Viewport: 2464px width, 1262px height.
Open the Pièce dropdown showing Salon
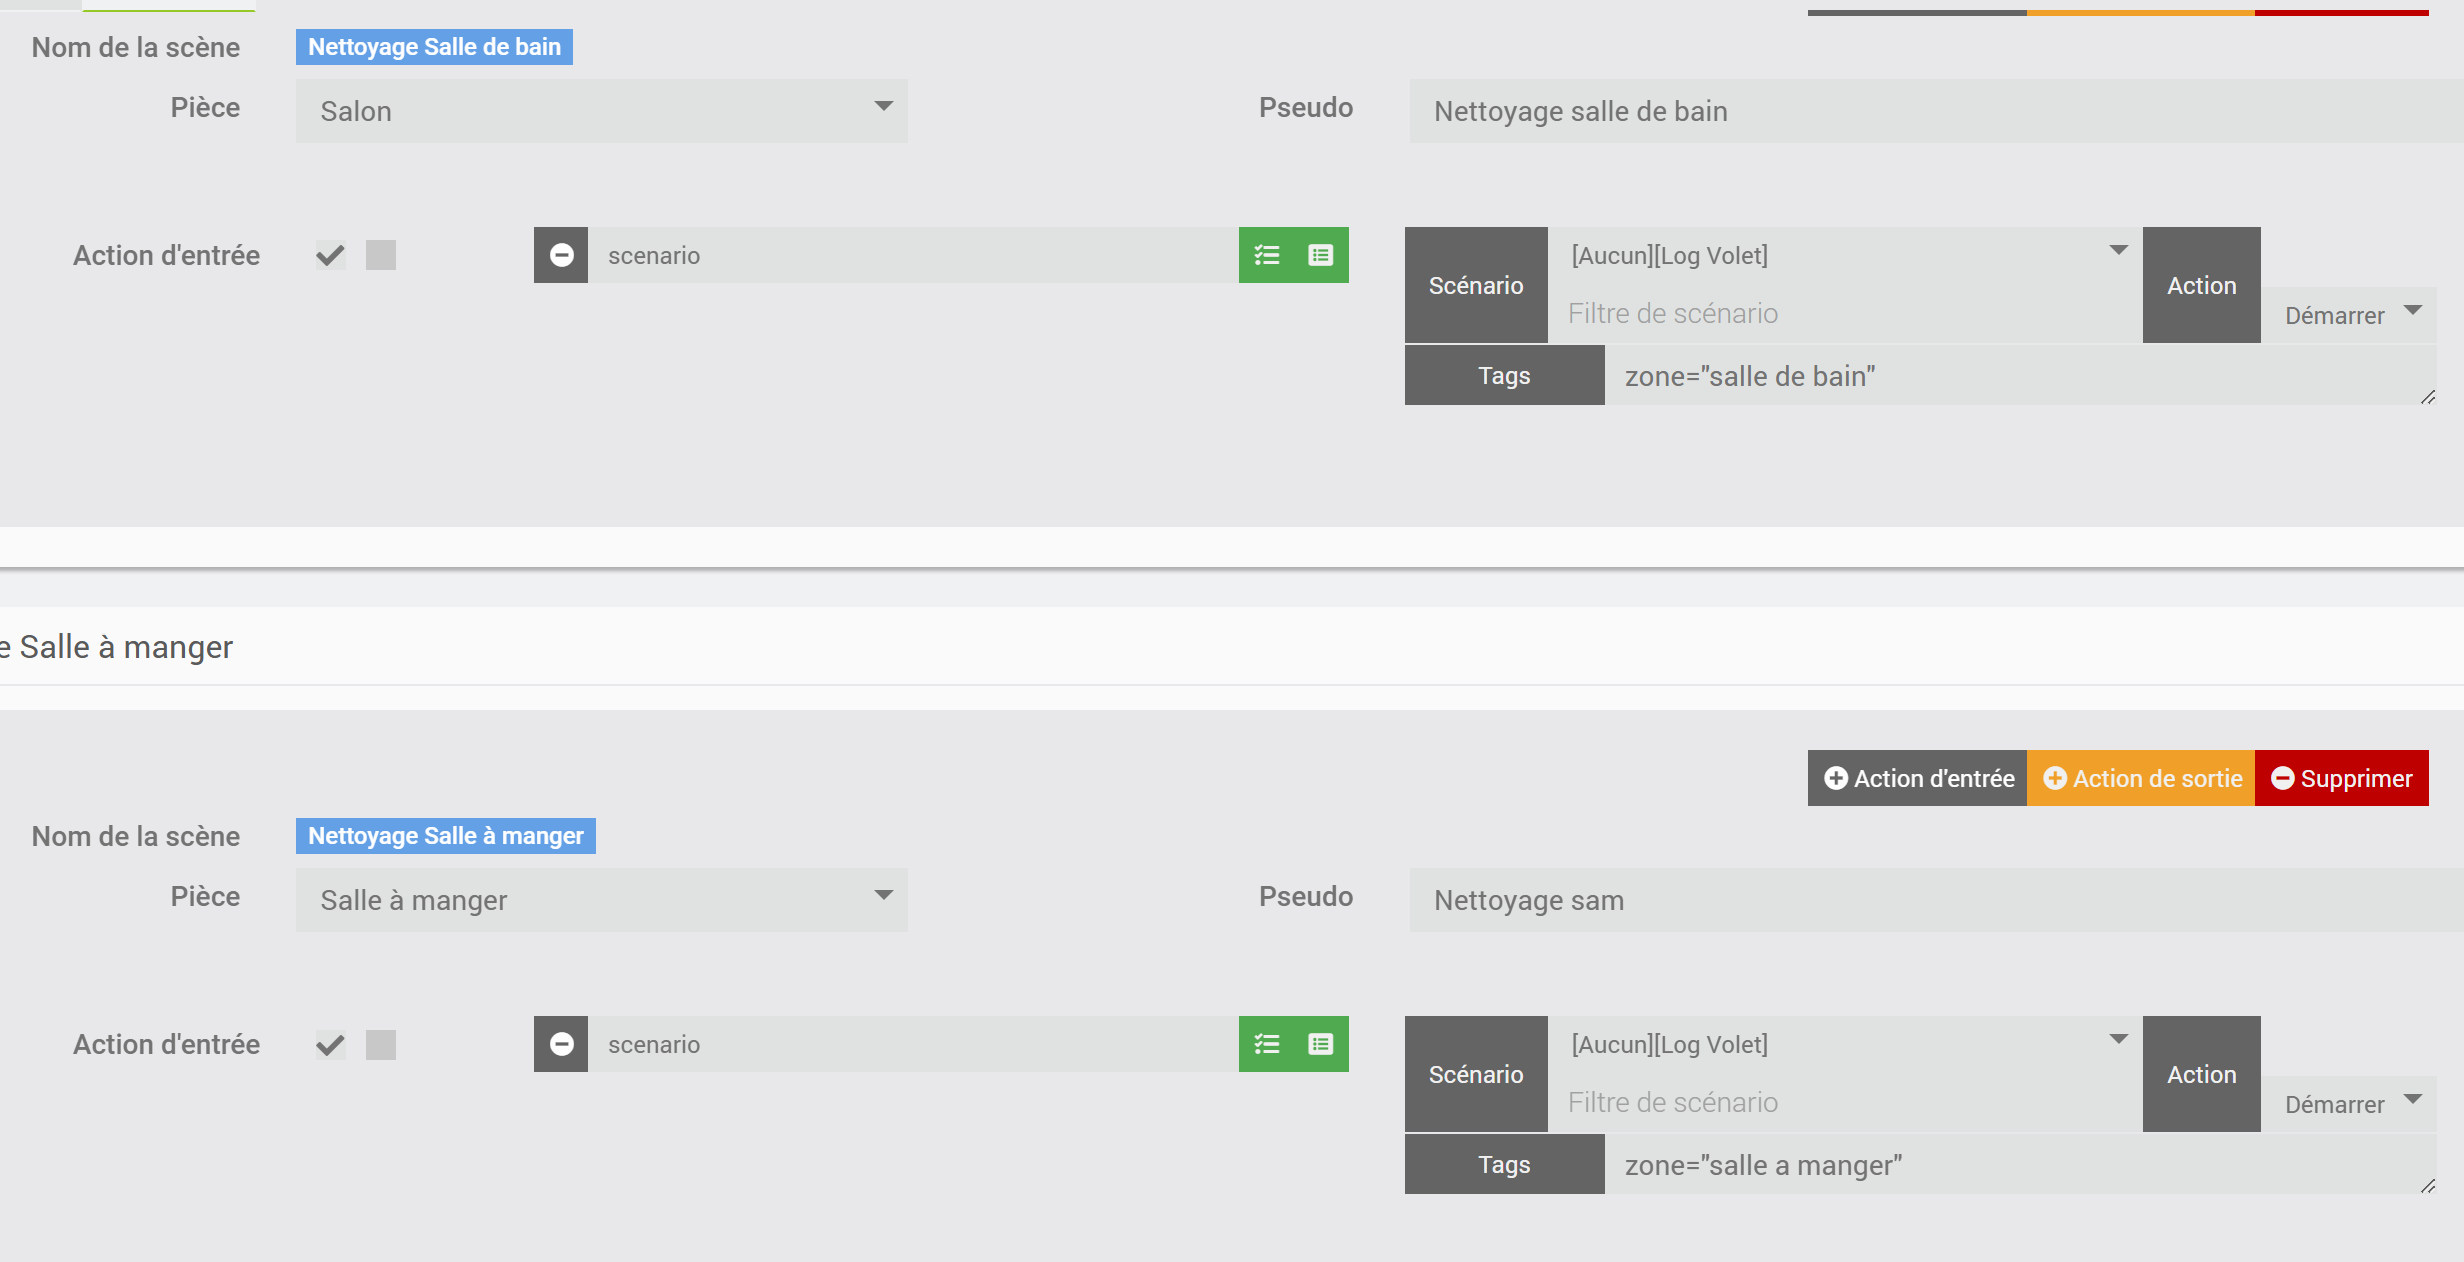(x=601, y=111)
